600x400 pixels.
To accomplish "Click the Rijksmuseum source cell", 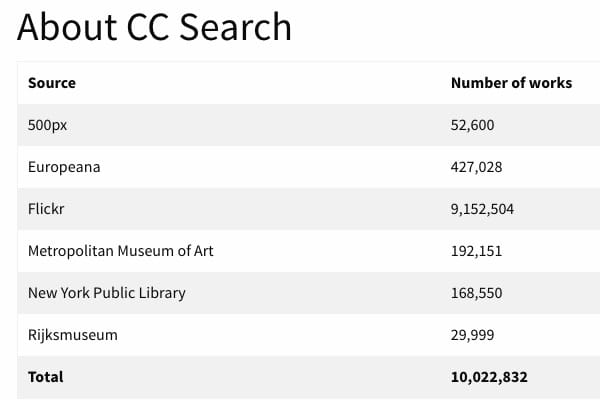I will click(x=73, y=335).
